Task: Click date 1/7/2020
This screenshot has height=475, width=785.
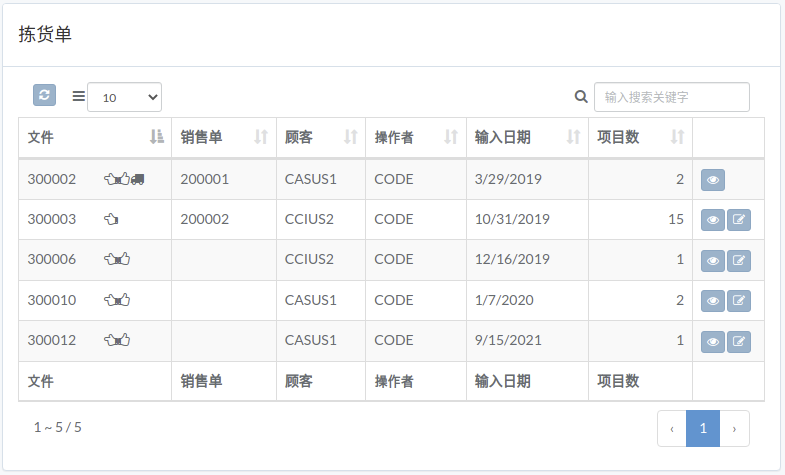Action: (504, 300)
